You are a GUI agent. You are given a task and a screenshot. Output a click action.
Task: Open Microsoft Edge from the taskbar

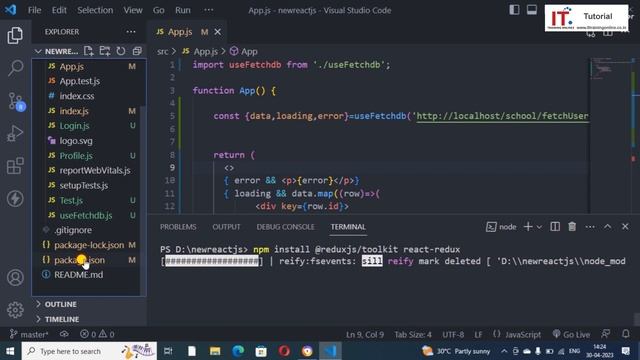coord(238,351)
